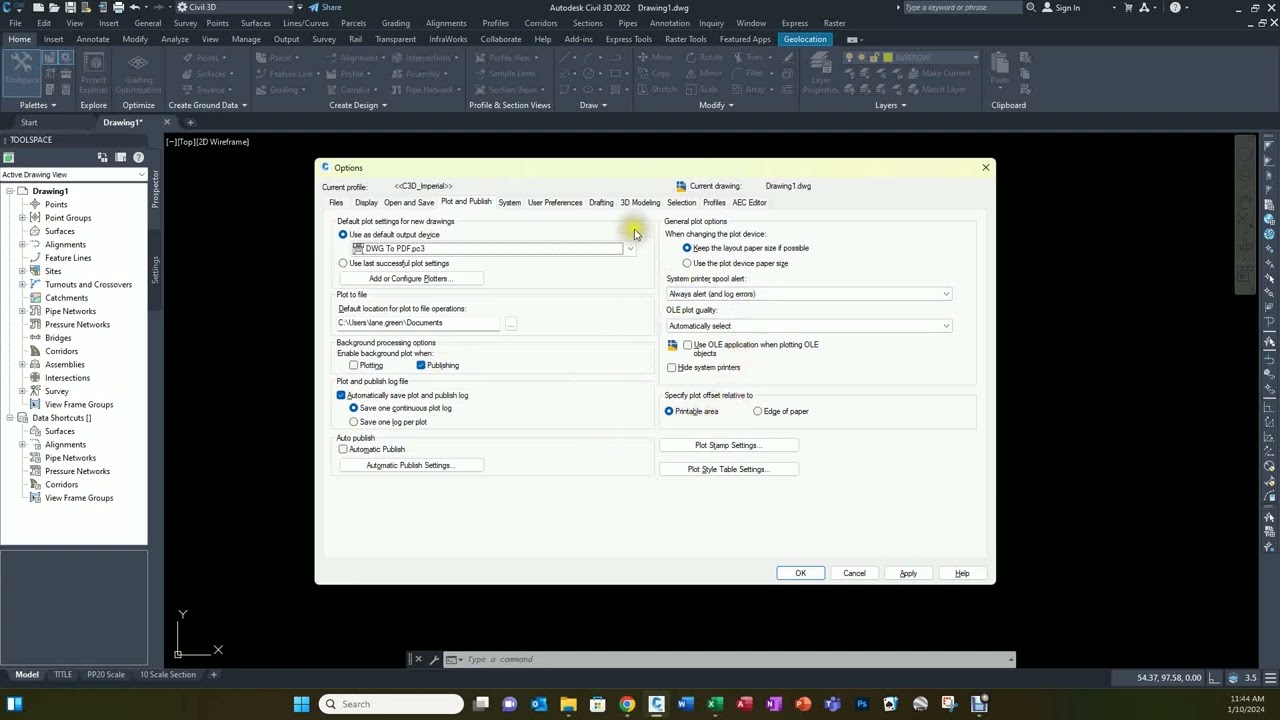
Task: Click the browse button for plot file location
Action: [x=511, y=323]
